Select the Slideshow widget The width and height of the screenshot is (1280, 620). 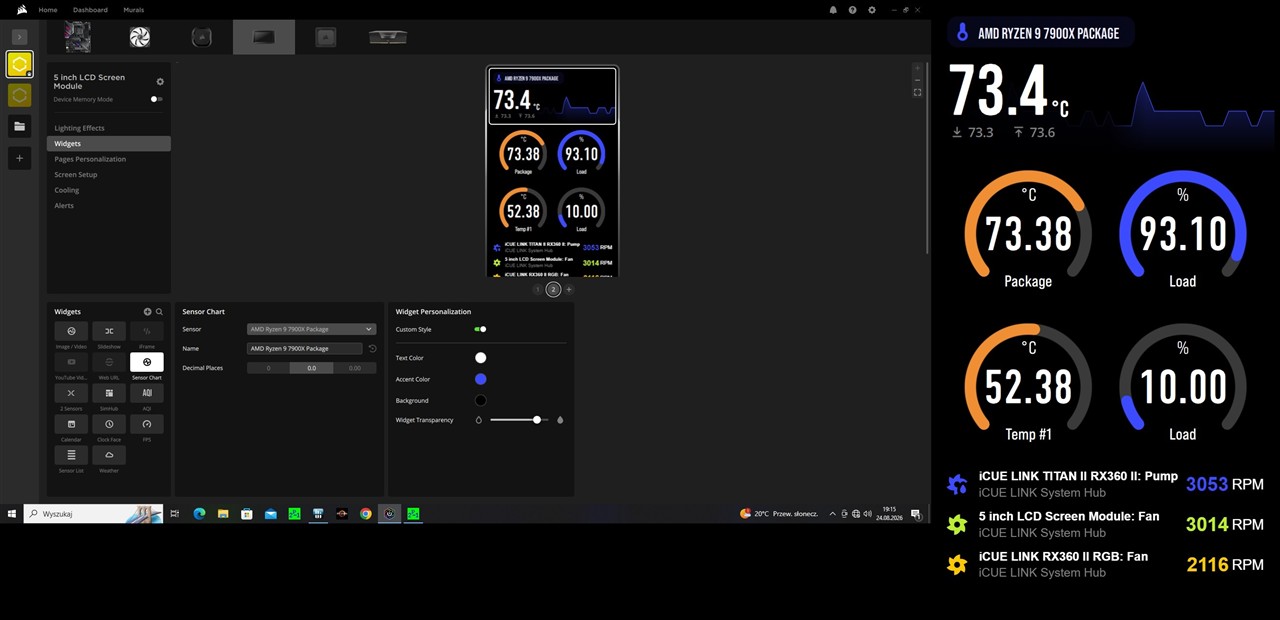pos(109,331)
